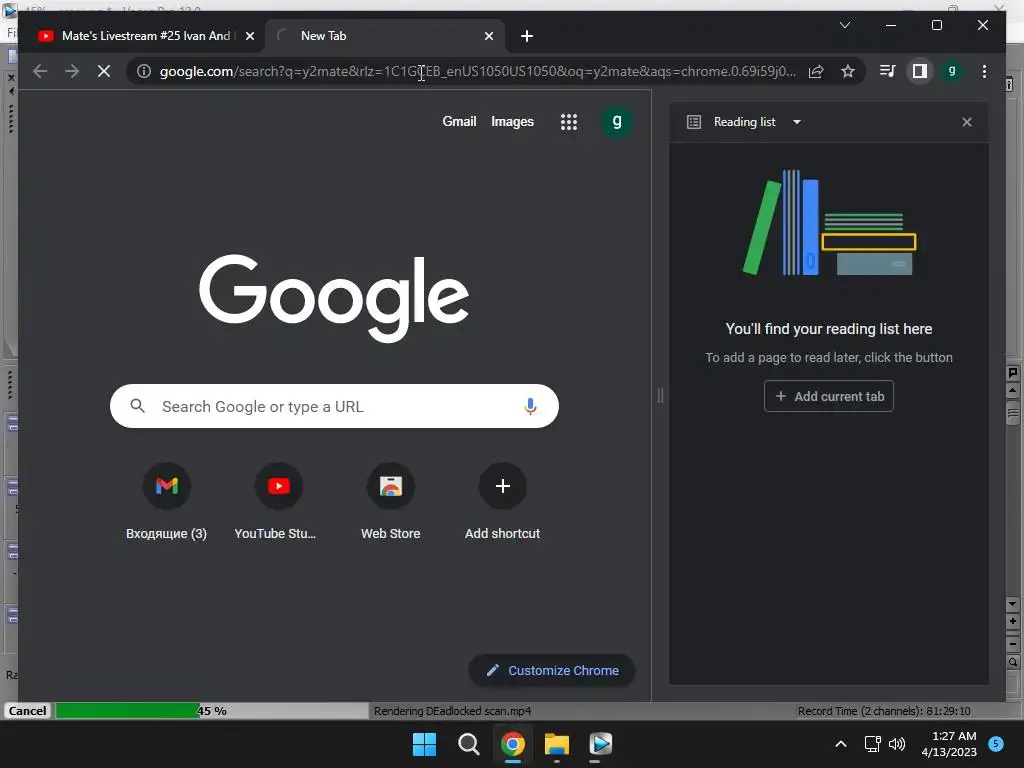This screenshot has width=1024, height=768.
Task: Show hidden tray icons chevron
Action: [x=841, y=744]
